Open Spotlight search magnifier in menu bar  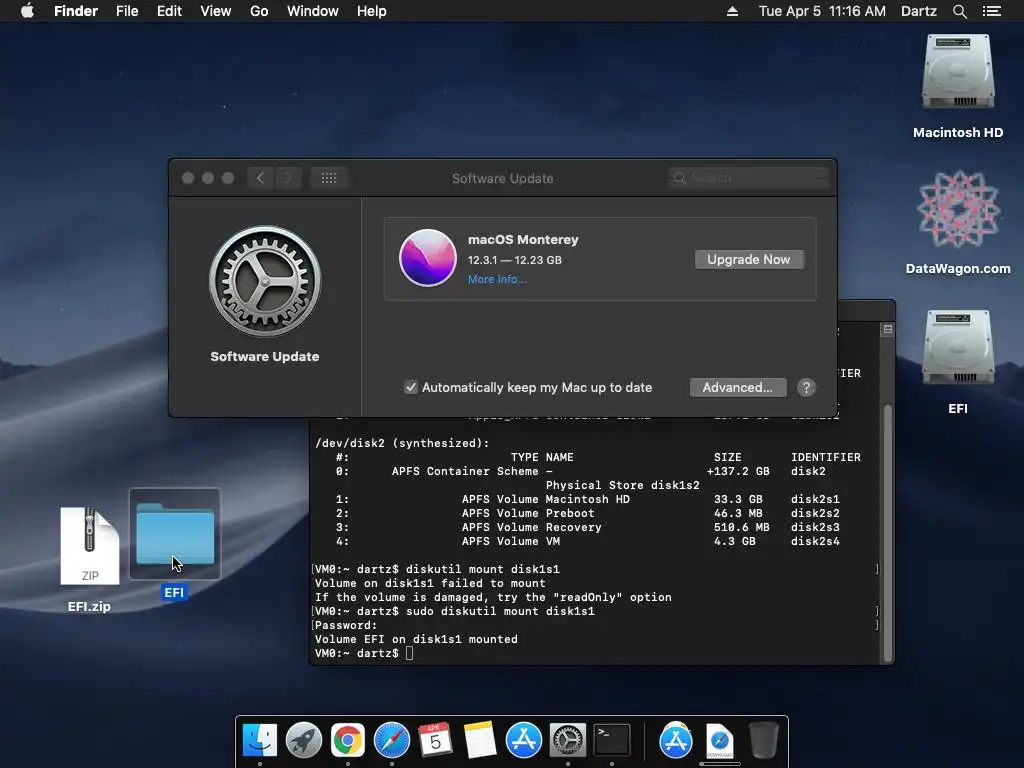coord(959,11)
